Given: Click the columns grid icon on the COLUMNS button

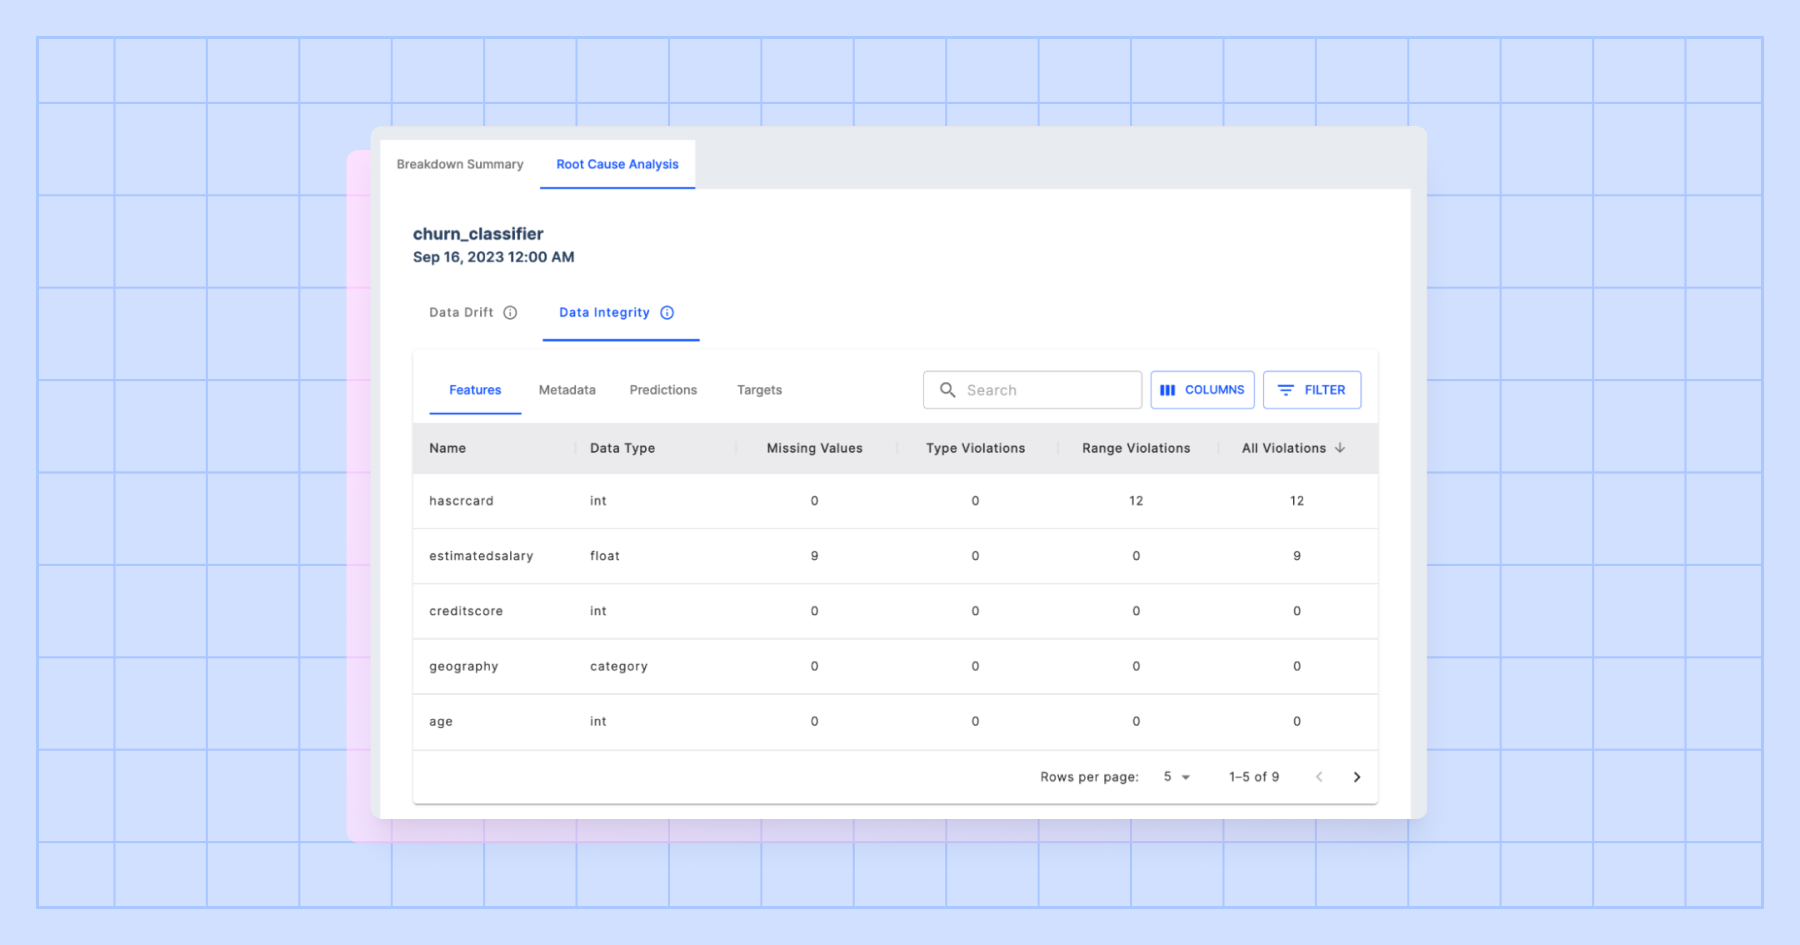Looking at the screenshot, I should (1168, 390).
